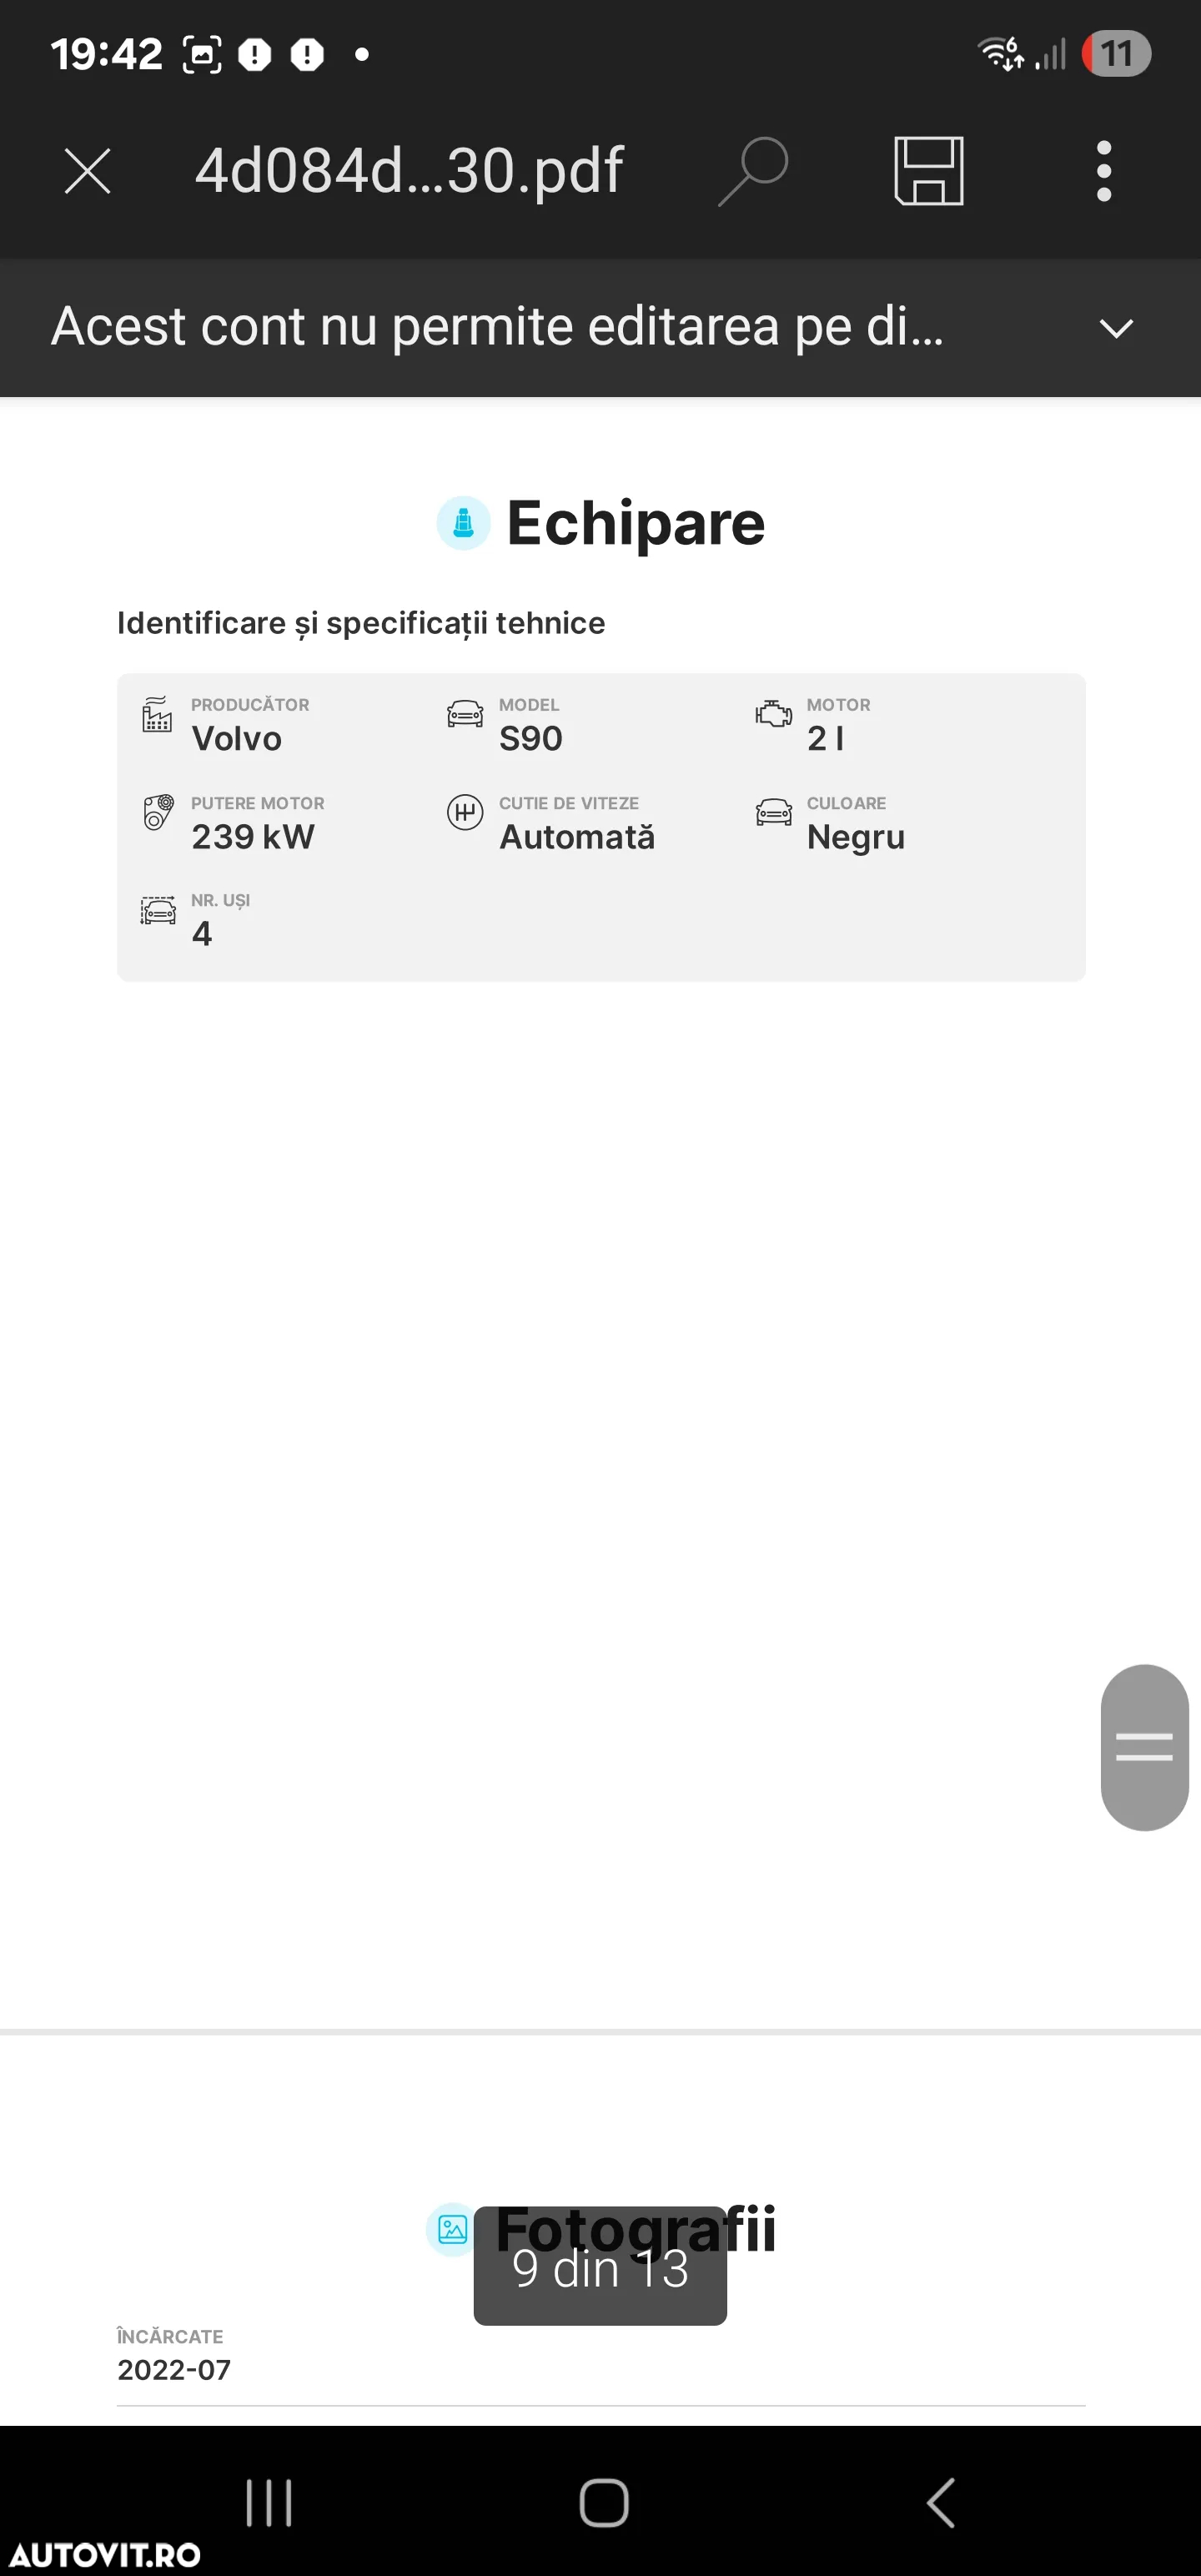This screenshot has width=1201, height=2576.
Task: Go back using the Android back arrow
Action: coord(941,2503)
